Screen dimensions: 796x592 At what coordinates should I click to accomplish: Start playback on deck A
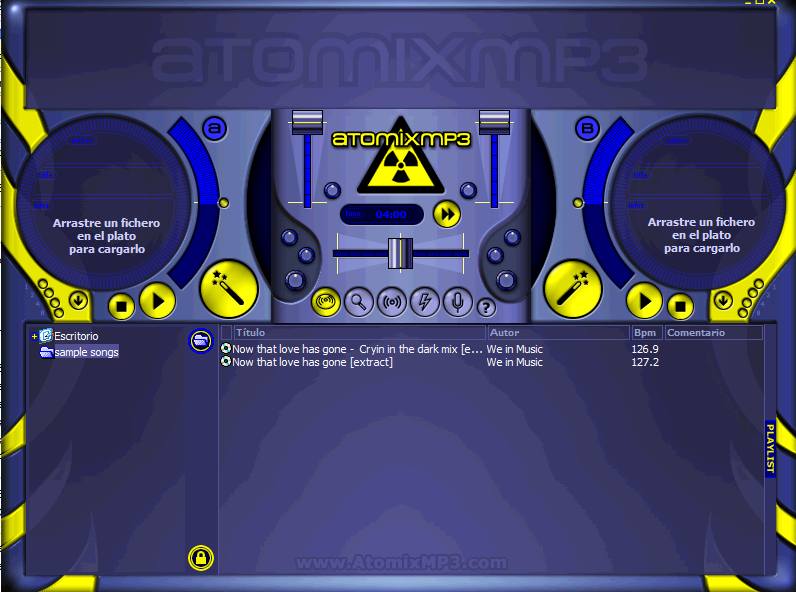pyautogui.click(x=157, y=301)
